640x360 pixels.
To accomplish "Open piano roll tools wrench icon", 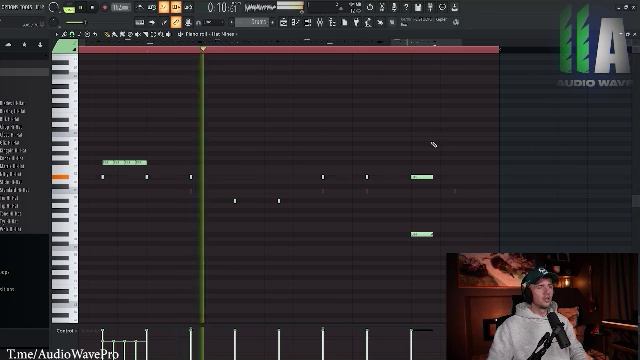I will point(64,35).
